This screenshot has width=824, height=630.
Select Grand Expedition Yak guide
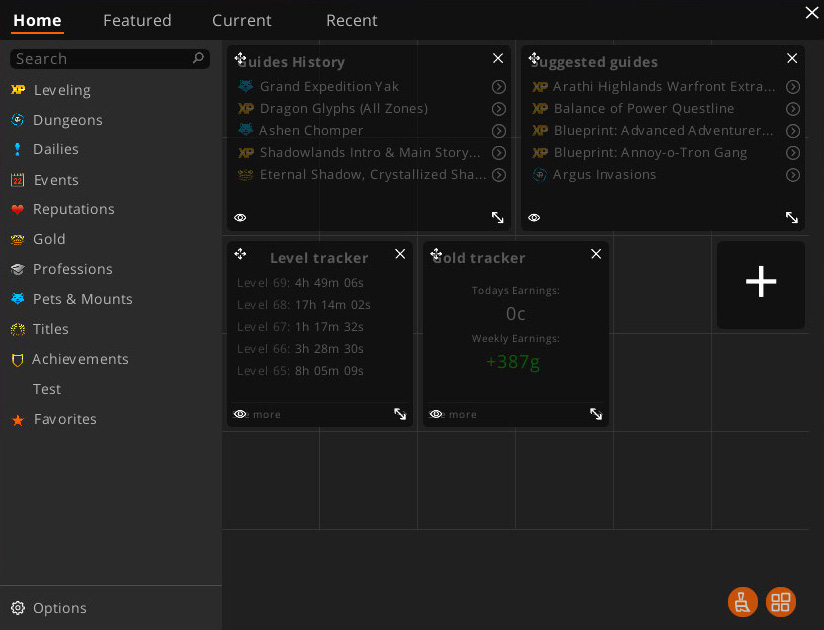tap(329, 87)
